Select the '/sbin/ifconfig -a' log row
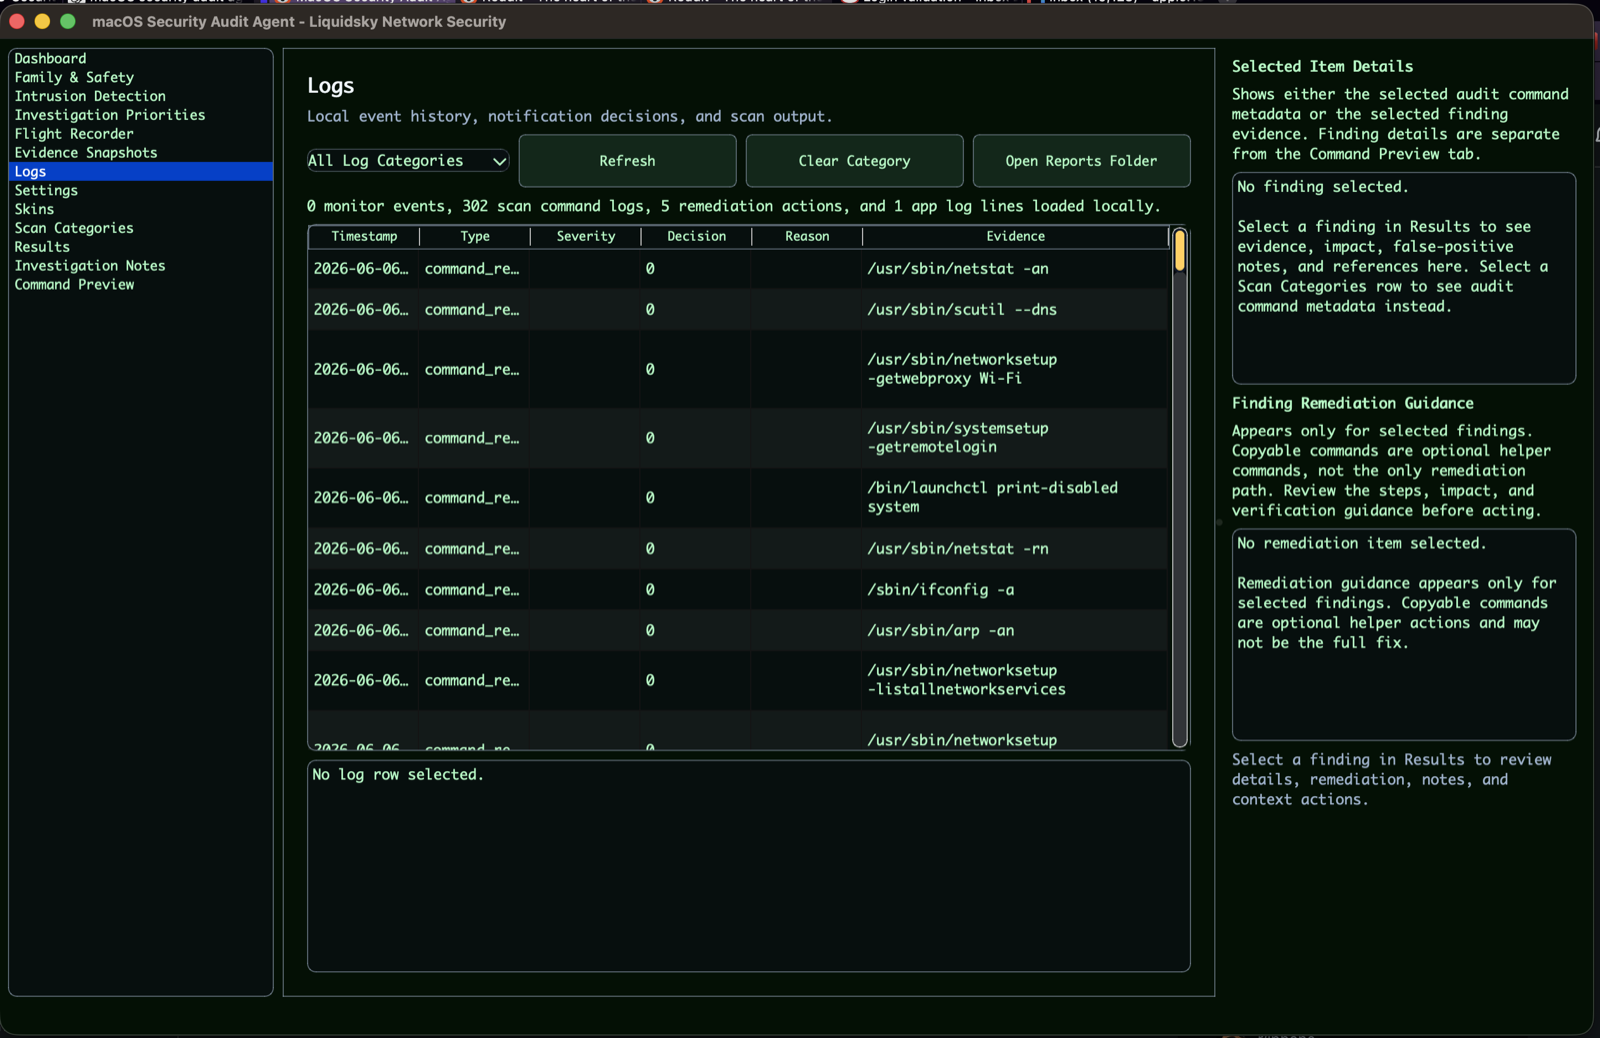Screen dimensions: 1600x1038 click(x=738, y=590)
